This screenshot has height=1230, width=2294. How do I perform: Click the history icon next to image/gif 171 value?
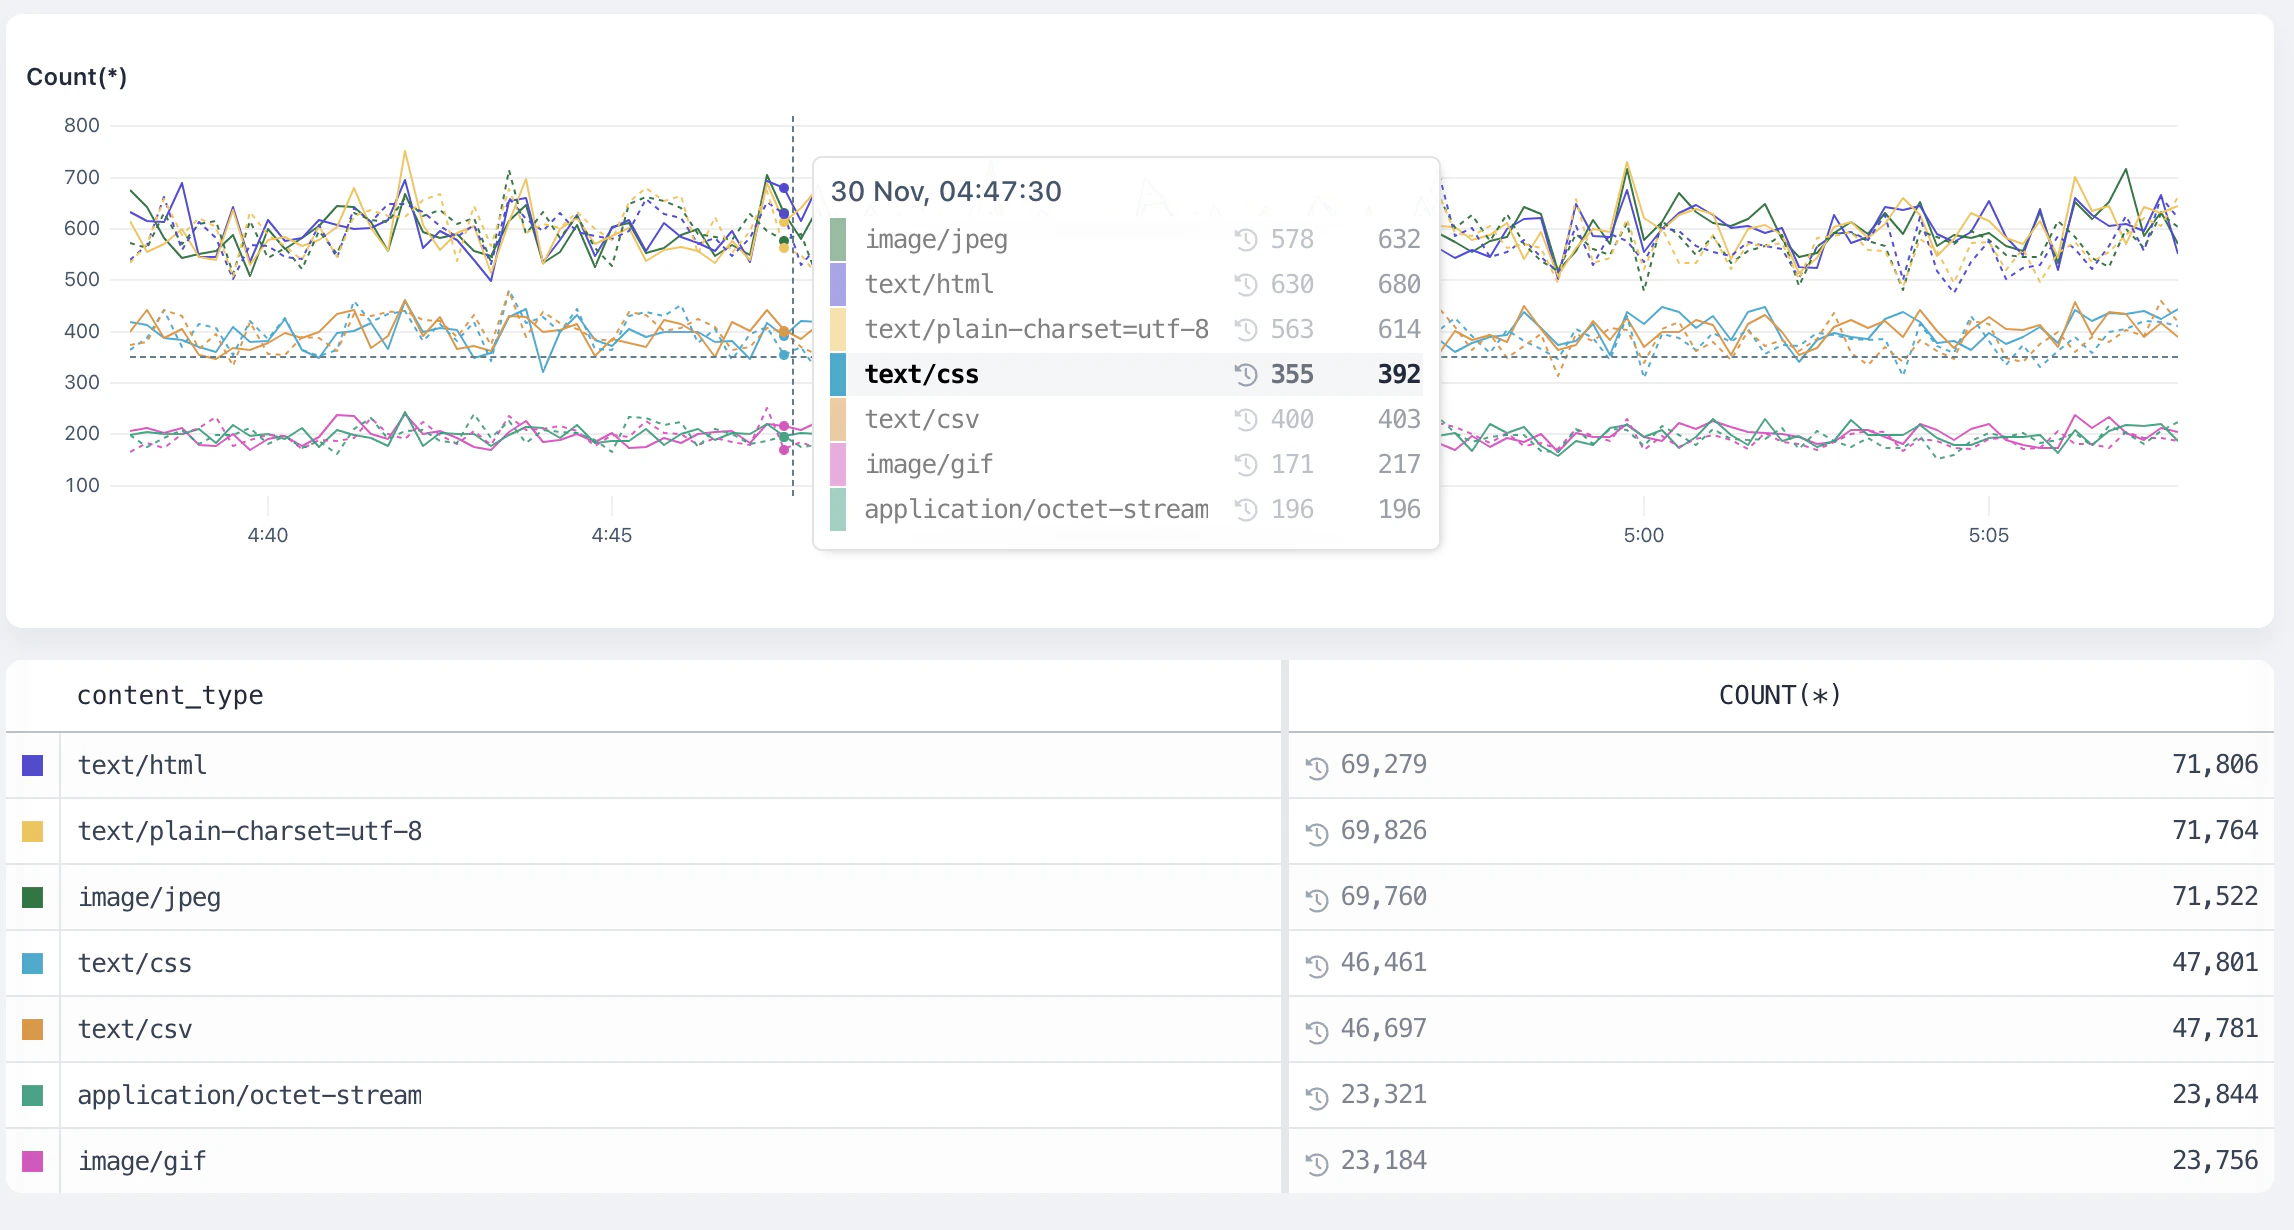coord(1245,463)
